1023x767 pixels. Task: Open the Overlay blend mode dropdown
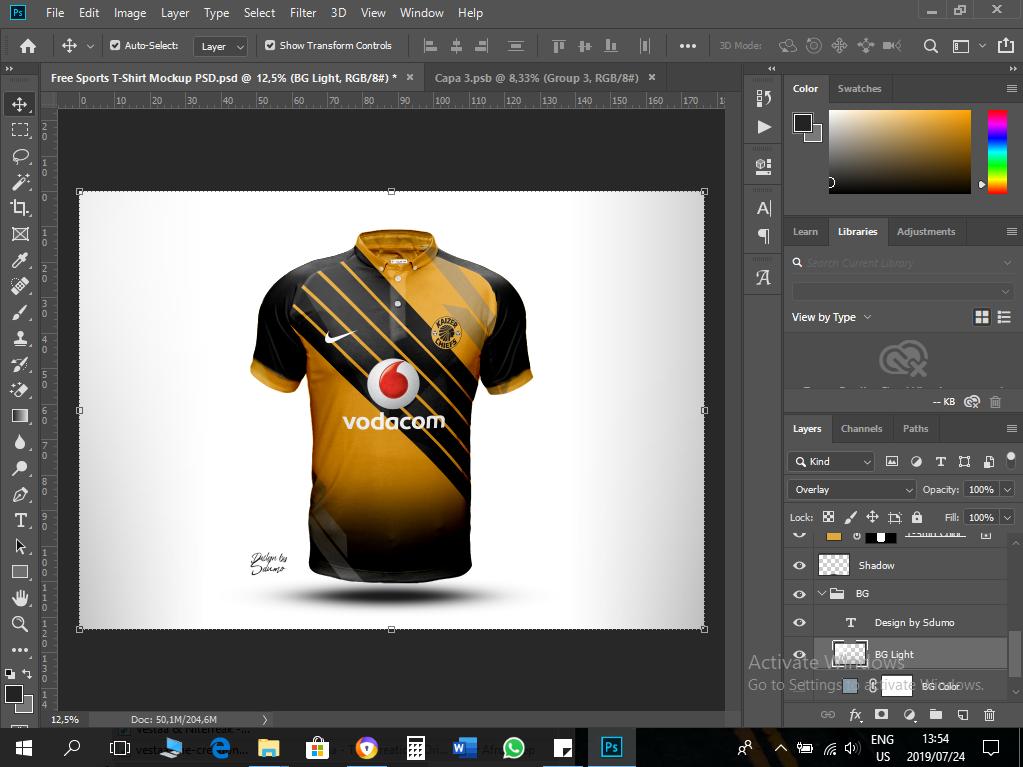click(x=852, y=489)
